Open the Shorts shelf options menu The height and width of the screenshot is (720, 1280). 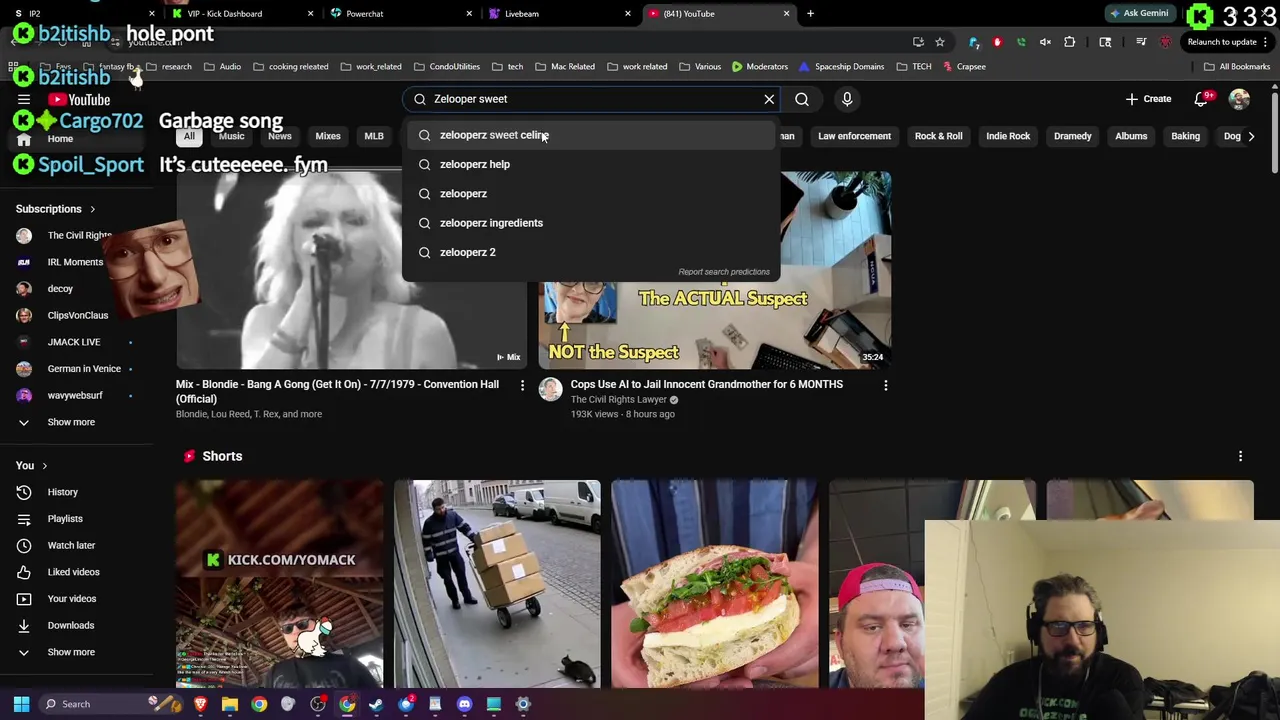(x=1240, y=456)
